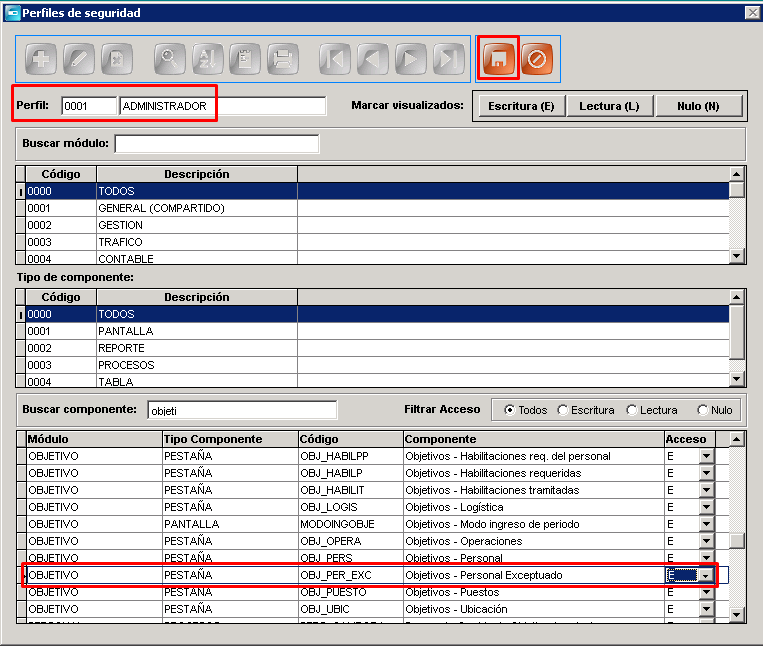Select the Escritura access filter radio
This screenshot has height=646, width=763.
click(x=563, y=410)
